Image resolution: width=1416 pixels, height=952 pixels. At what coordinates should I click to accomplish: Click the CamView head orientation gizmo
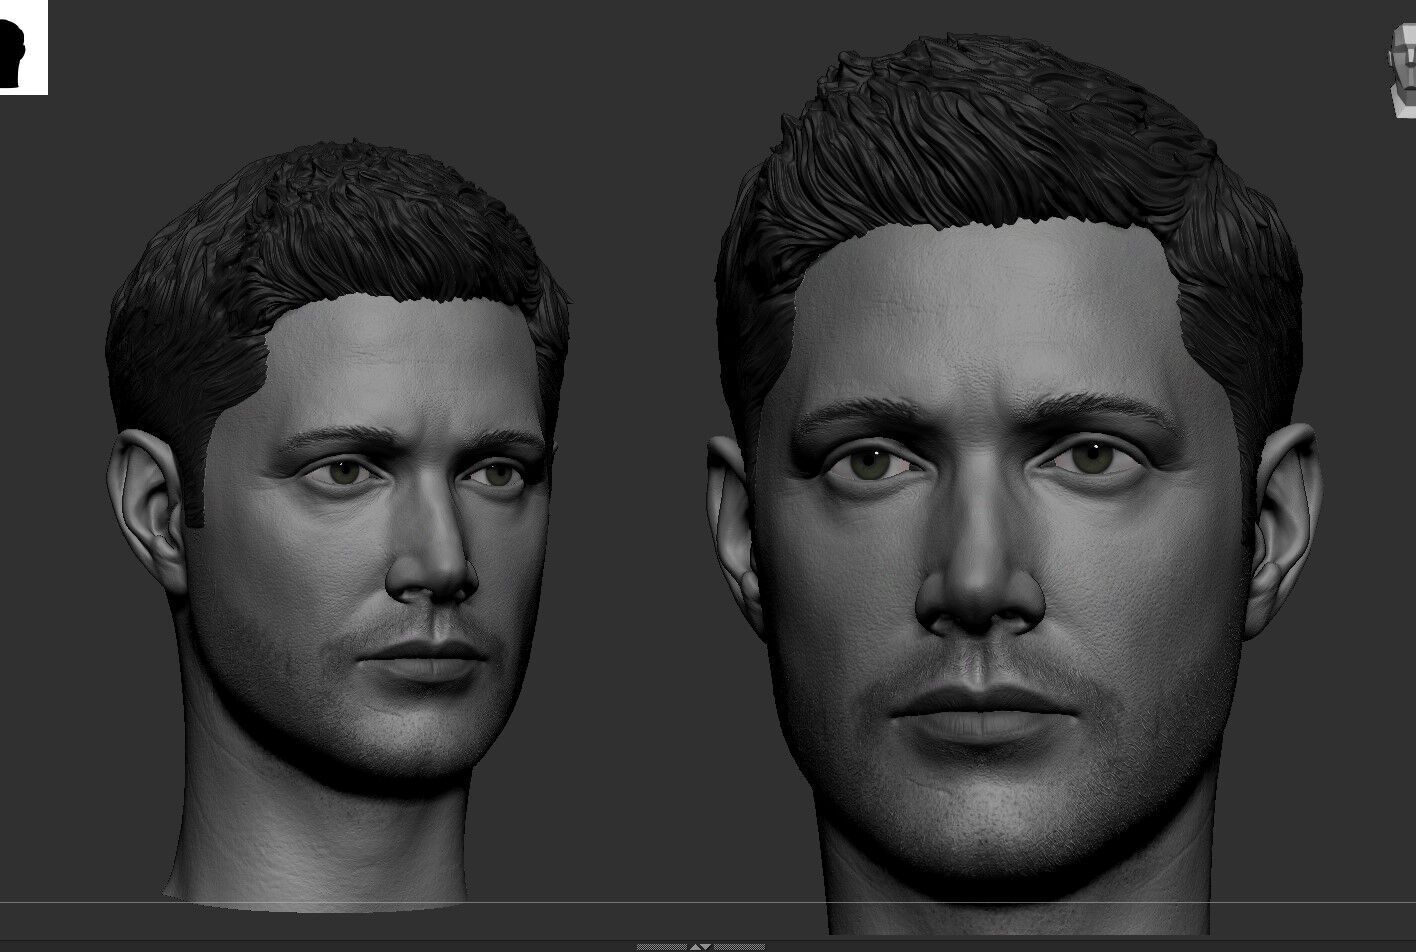tap(1402, 71)
